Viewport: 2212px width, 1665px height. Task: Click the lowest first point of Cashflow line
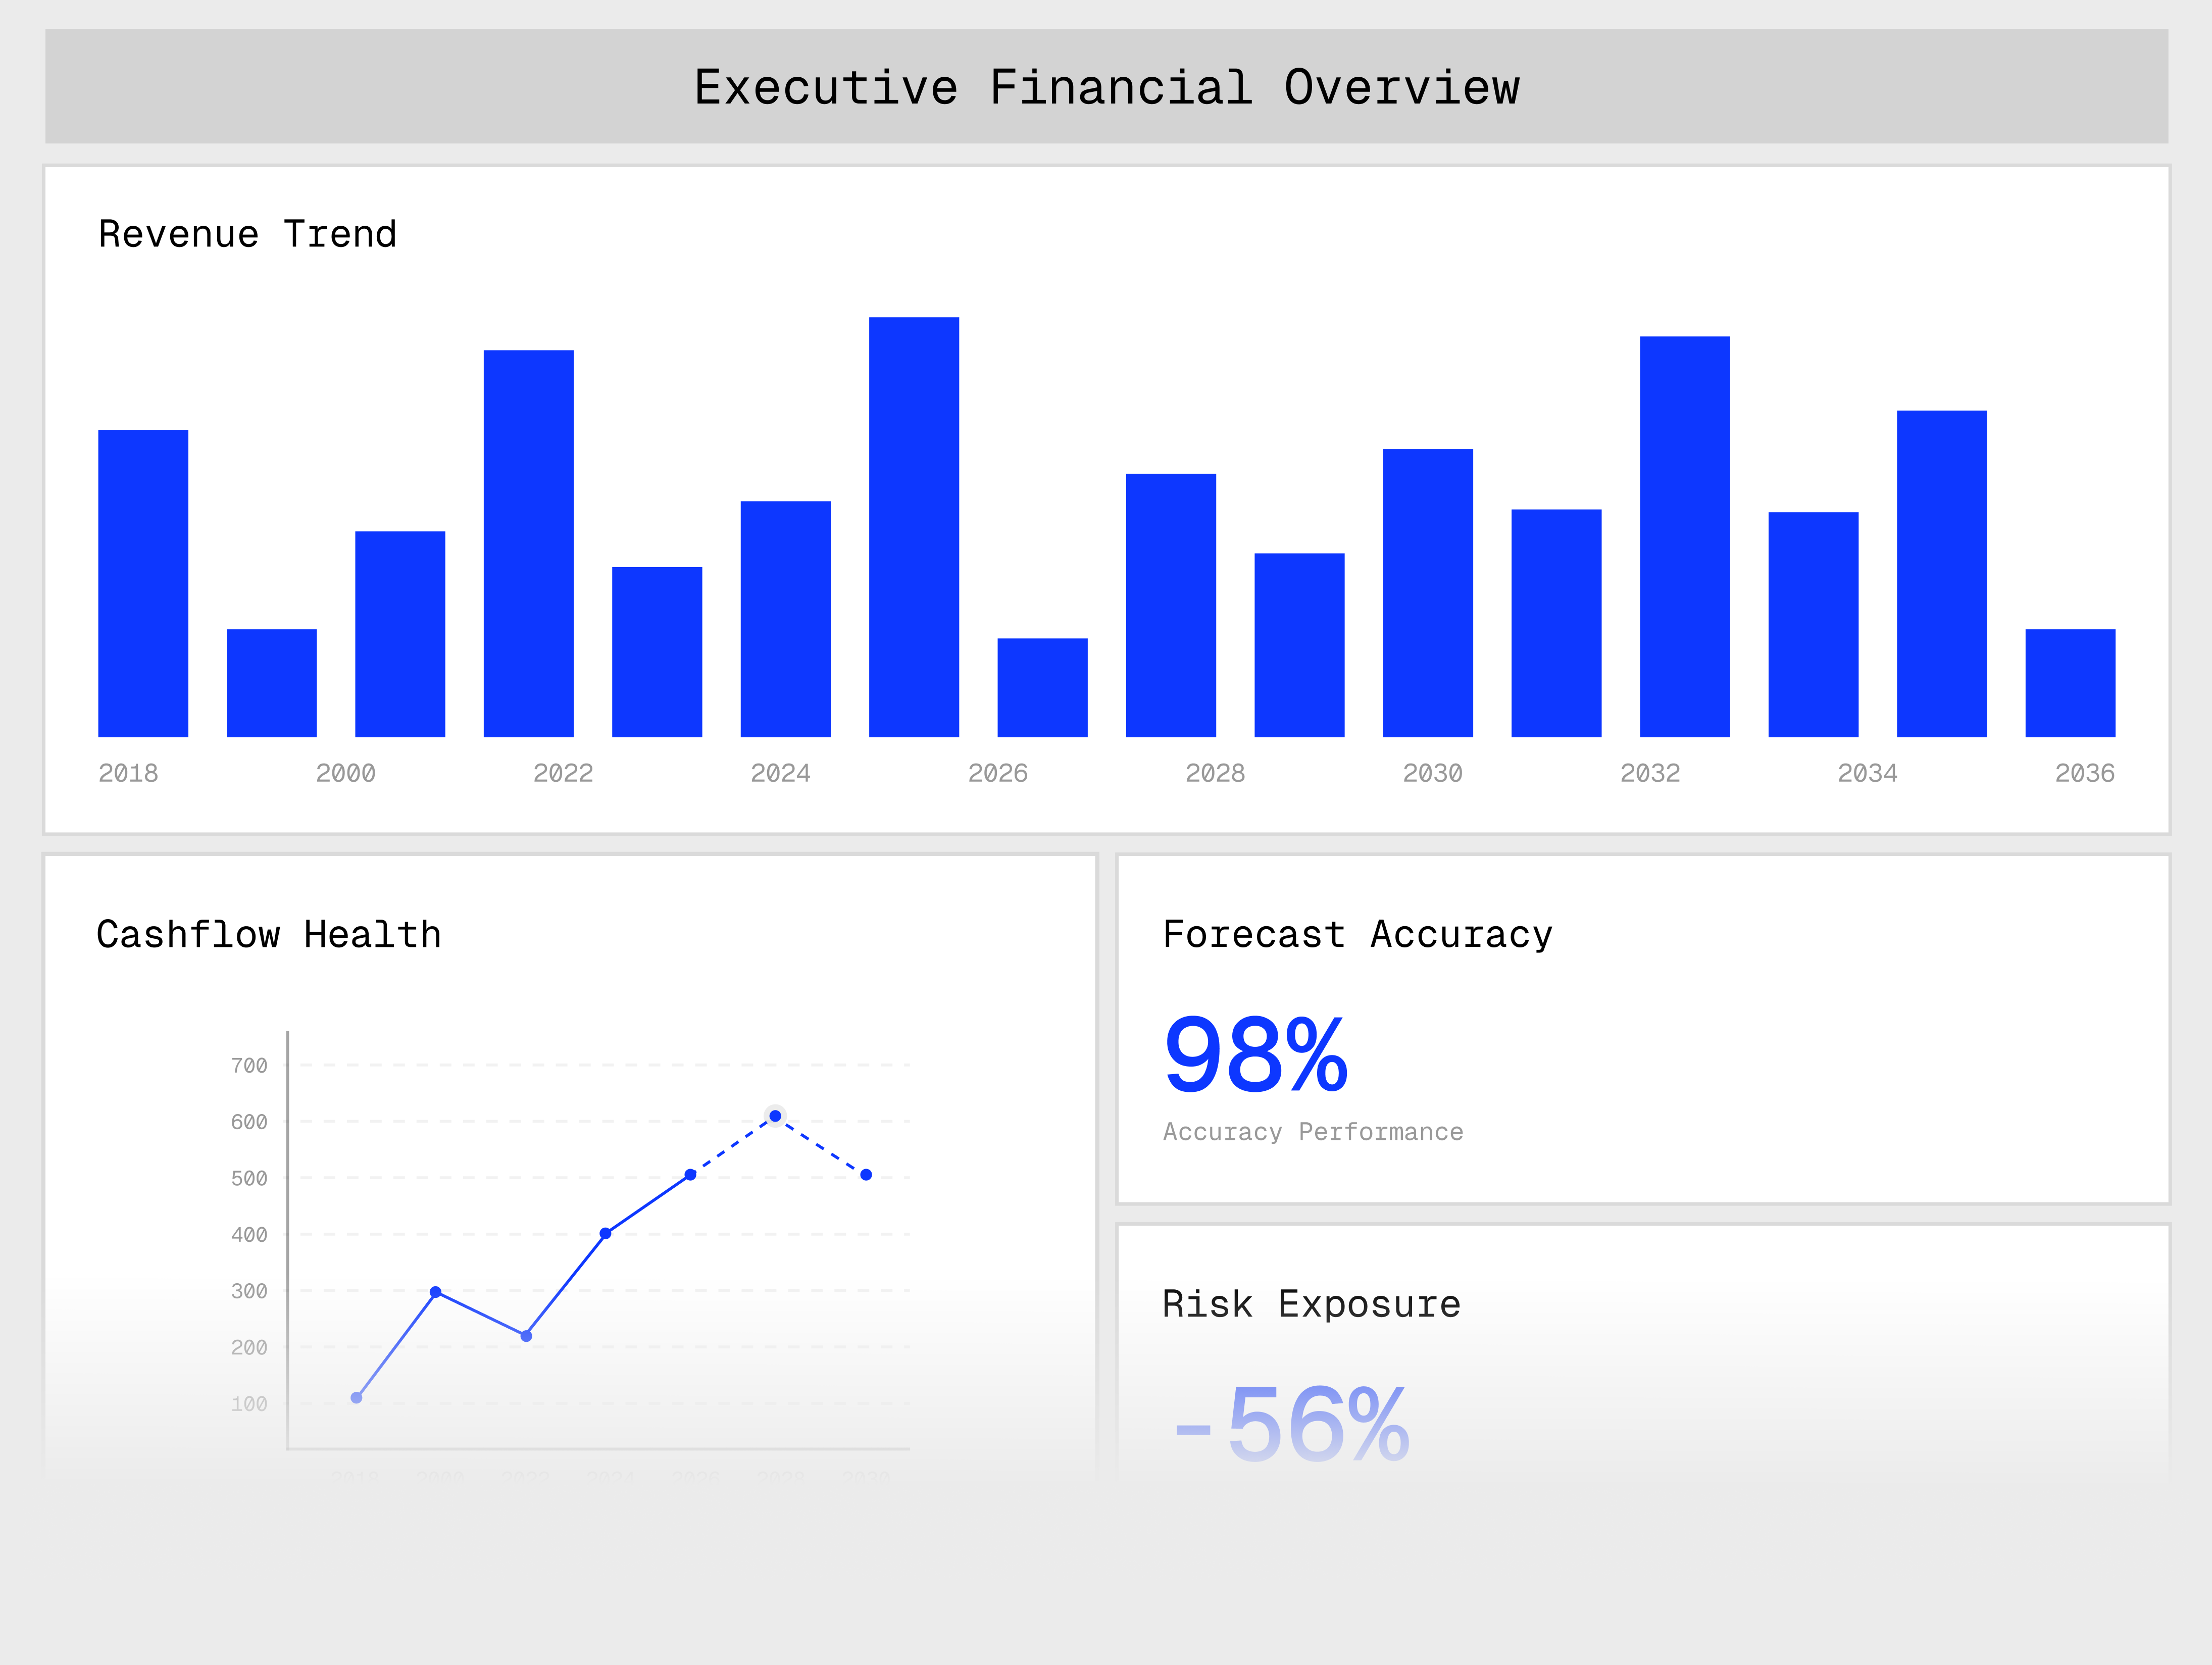[356, 1397]
